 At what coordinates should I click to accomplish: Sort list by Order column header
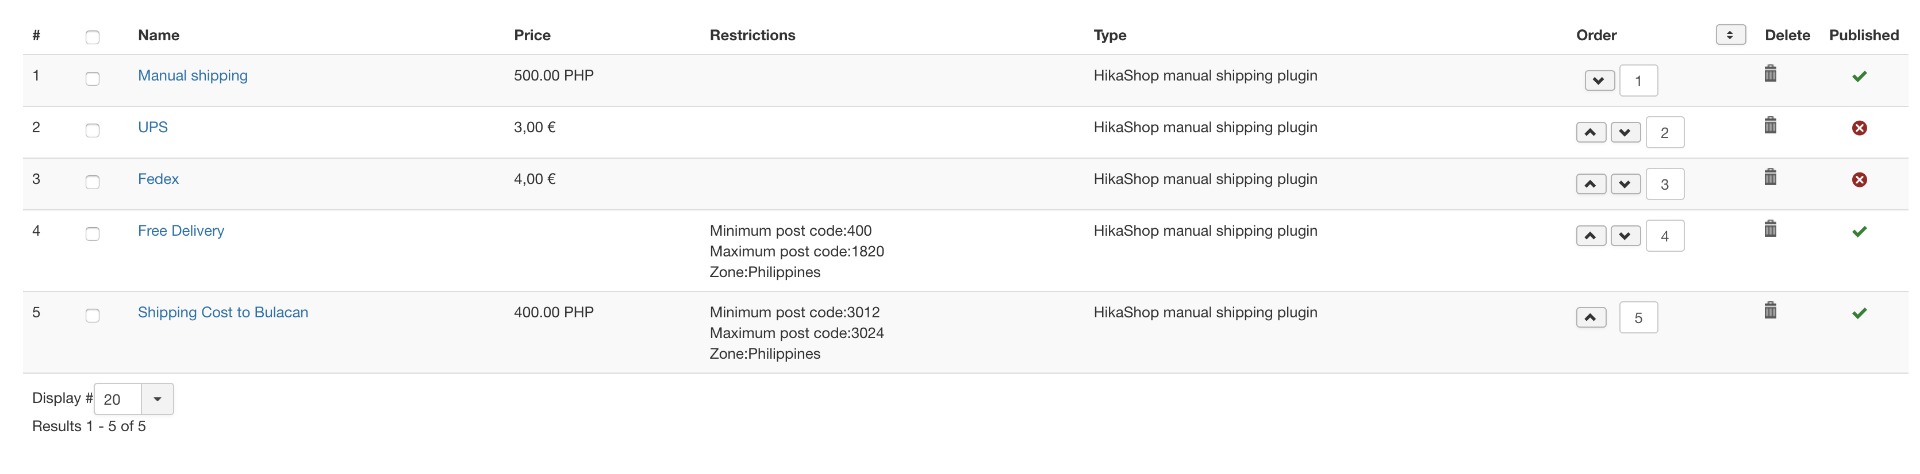pos(1596,35)
